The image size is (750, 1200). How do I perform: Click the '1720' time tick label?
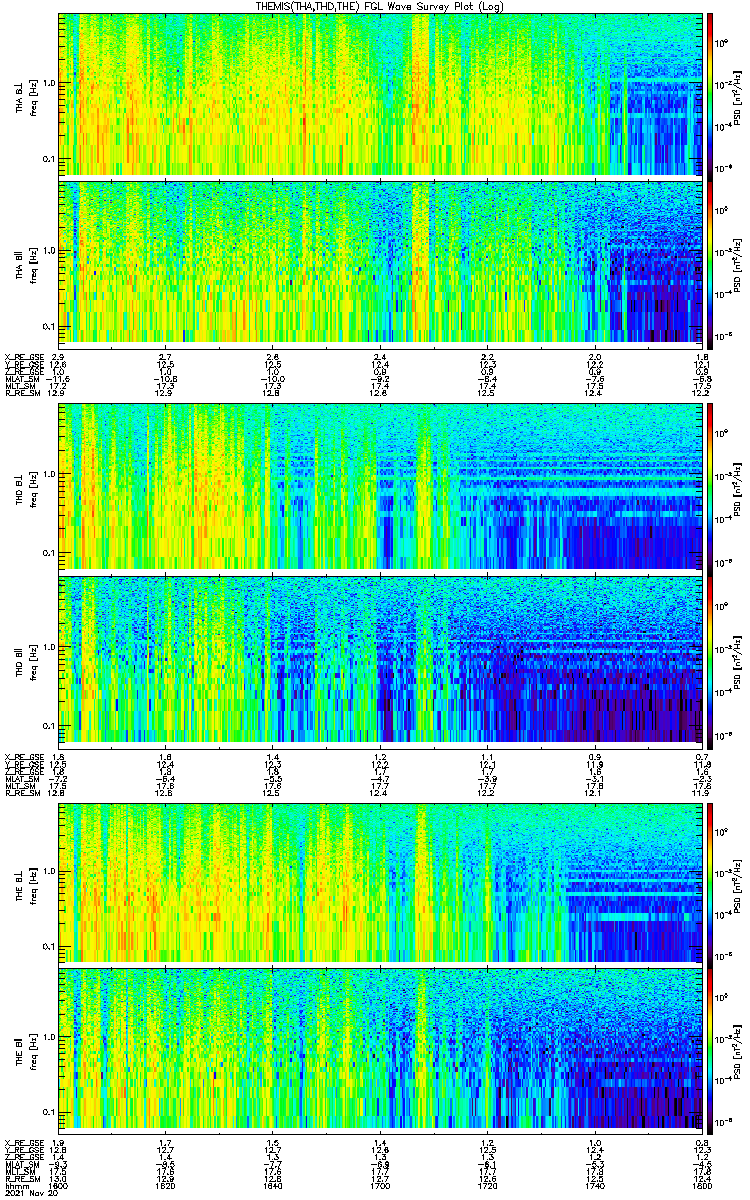[x=488, y=1185]
